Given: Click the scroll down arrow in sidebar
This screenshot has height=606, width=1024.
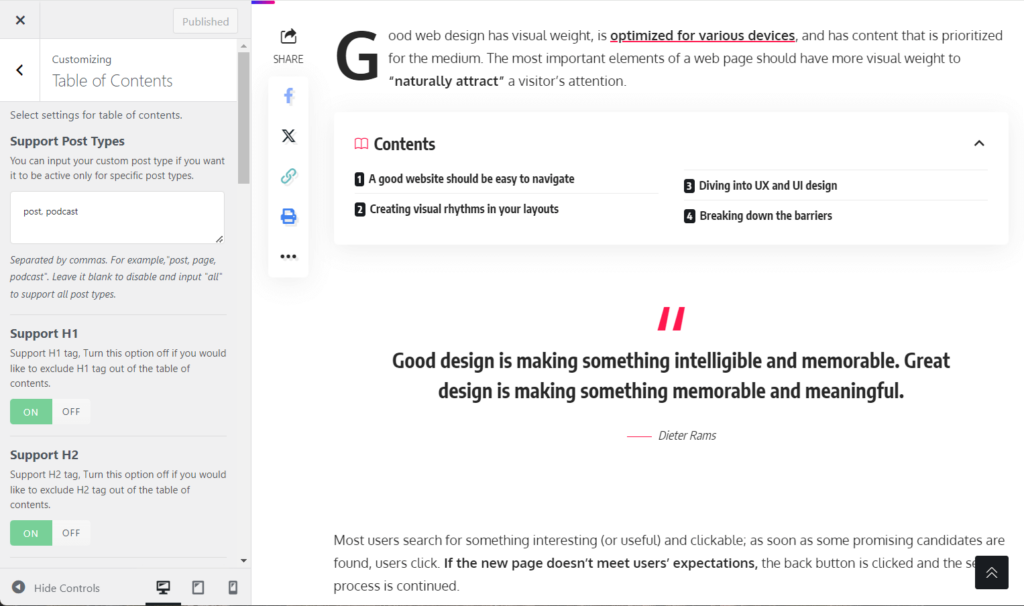Looking at the screenshot, I should tap(244, 560).
